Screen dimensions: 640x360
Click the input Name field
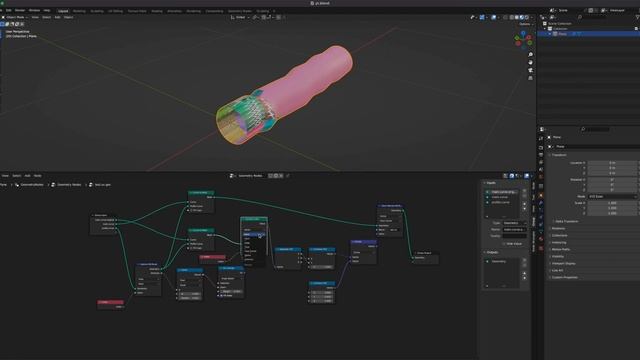point(514,230)
